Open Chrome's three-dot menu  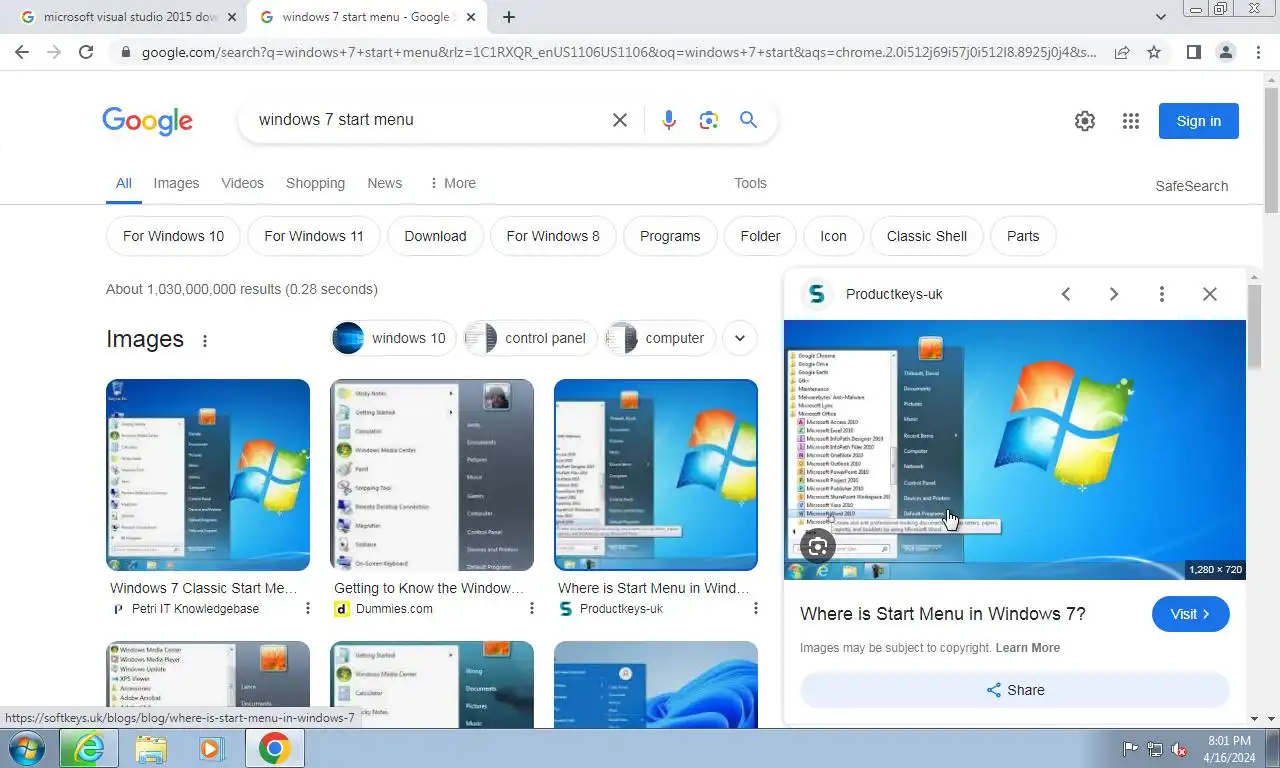pos(1258,52)
